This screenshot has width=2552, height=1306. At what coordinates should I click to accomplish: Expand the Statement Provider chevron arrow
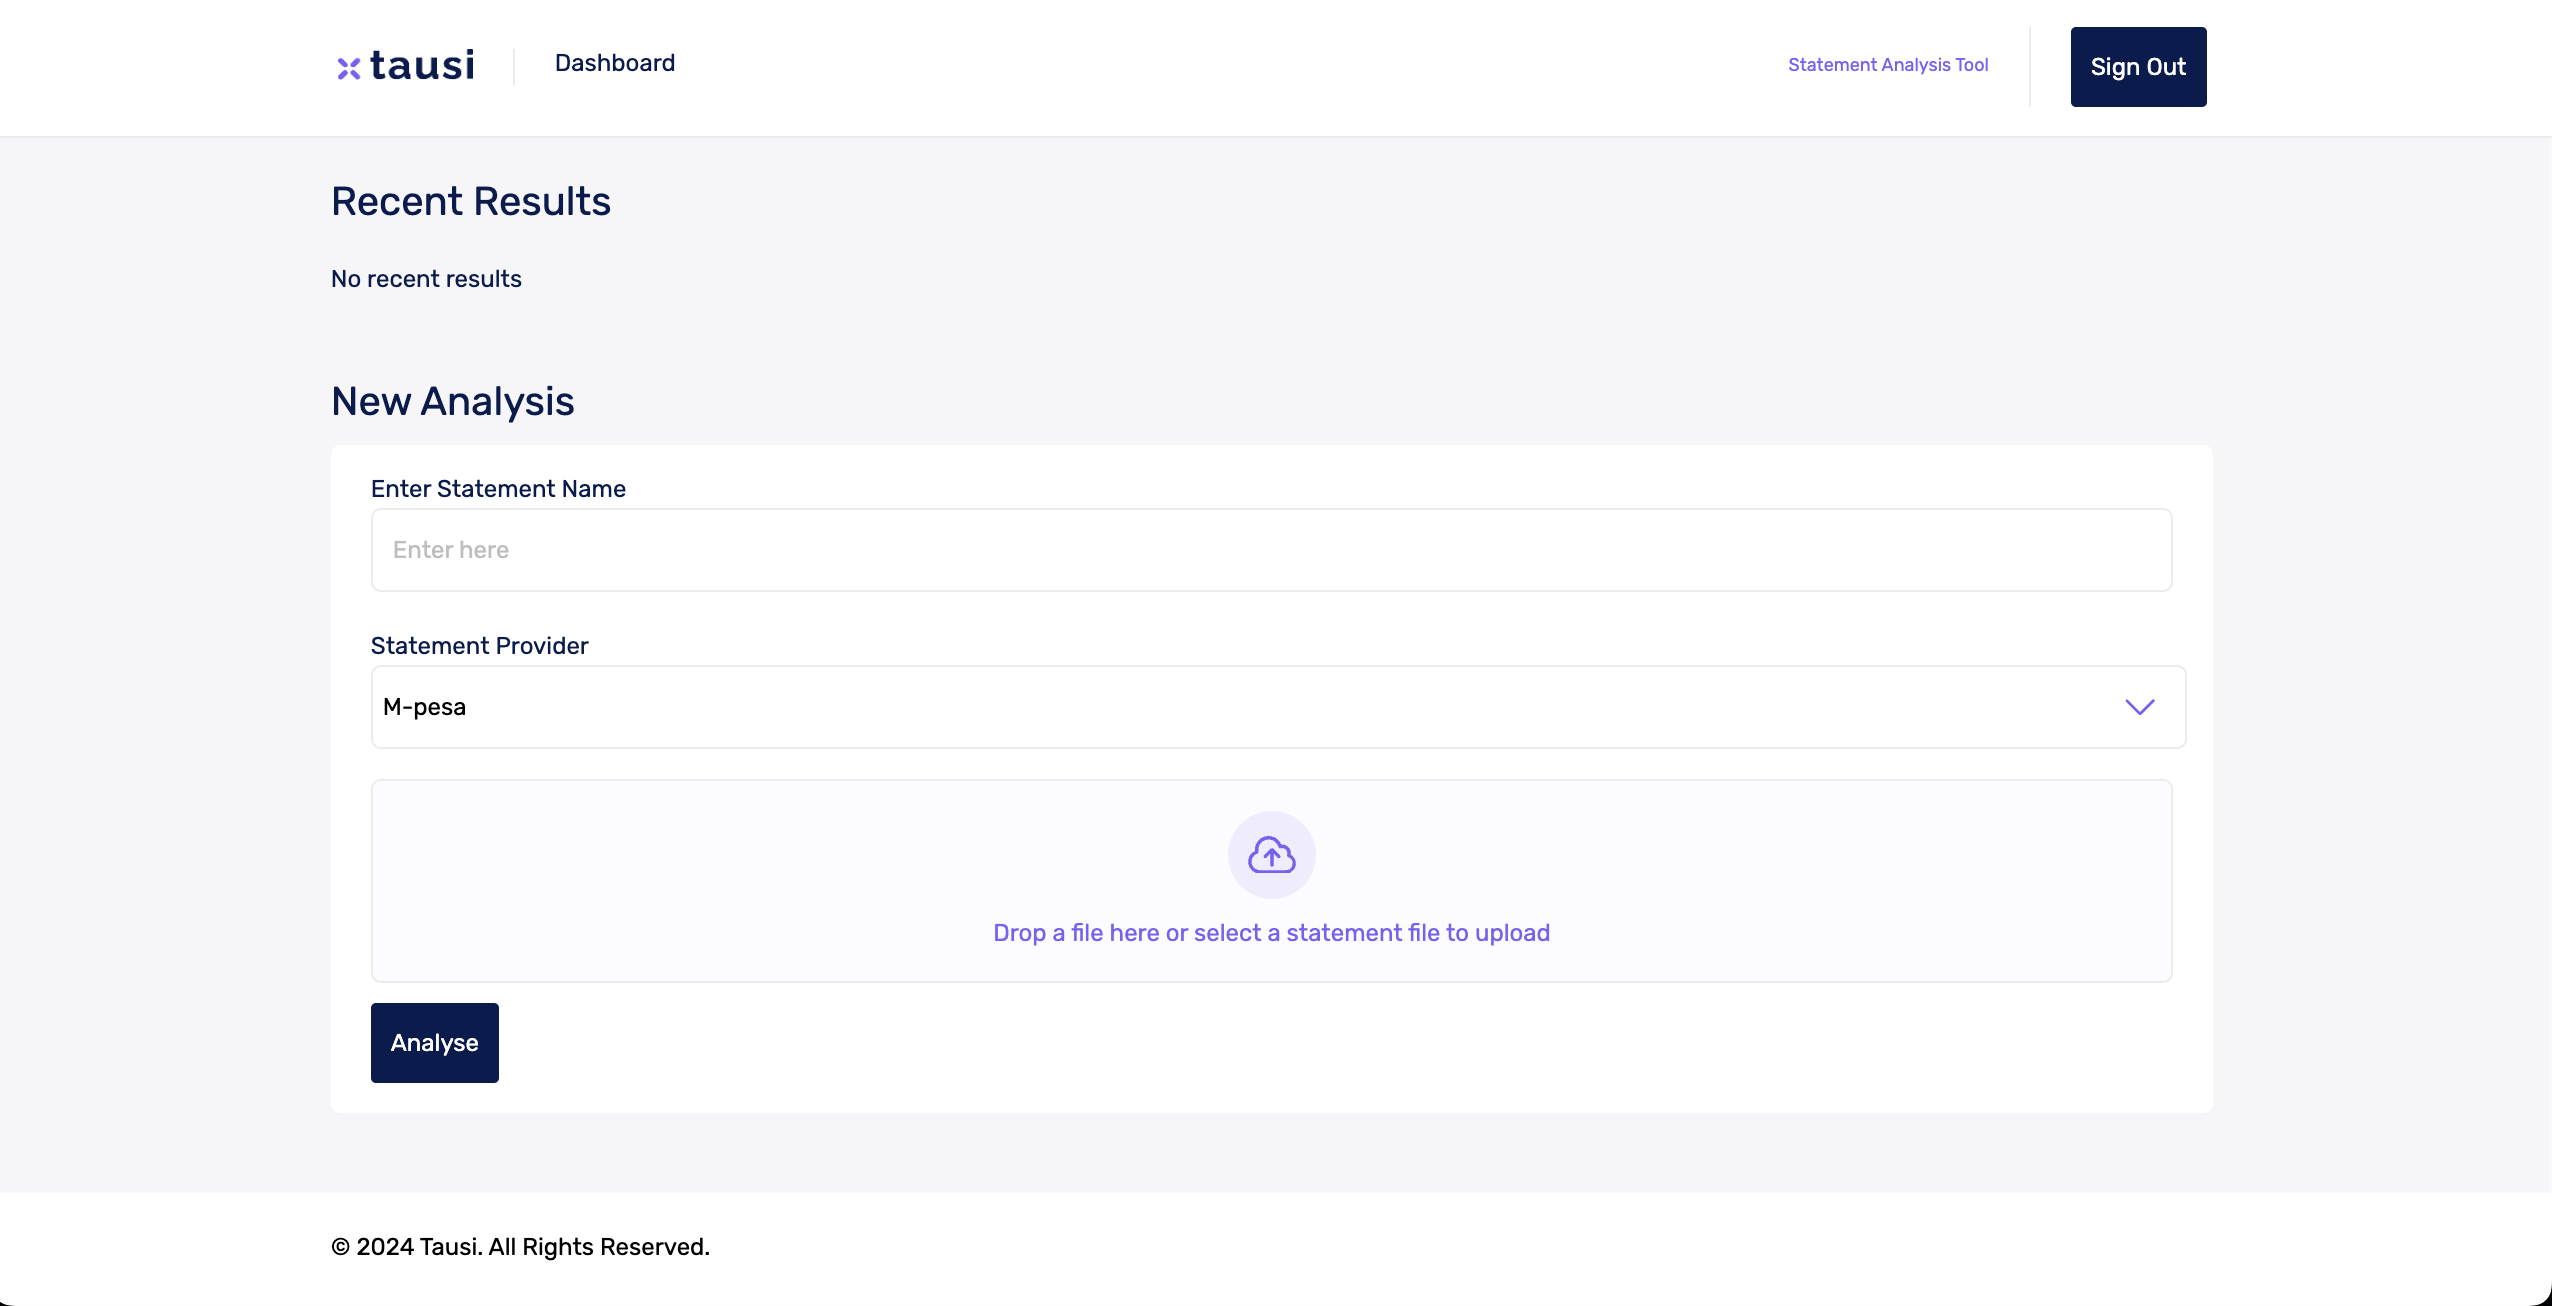(2139, 707)
